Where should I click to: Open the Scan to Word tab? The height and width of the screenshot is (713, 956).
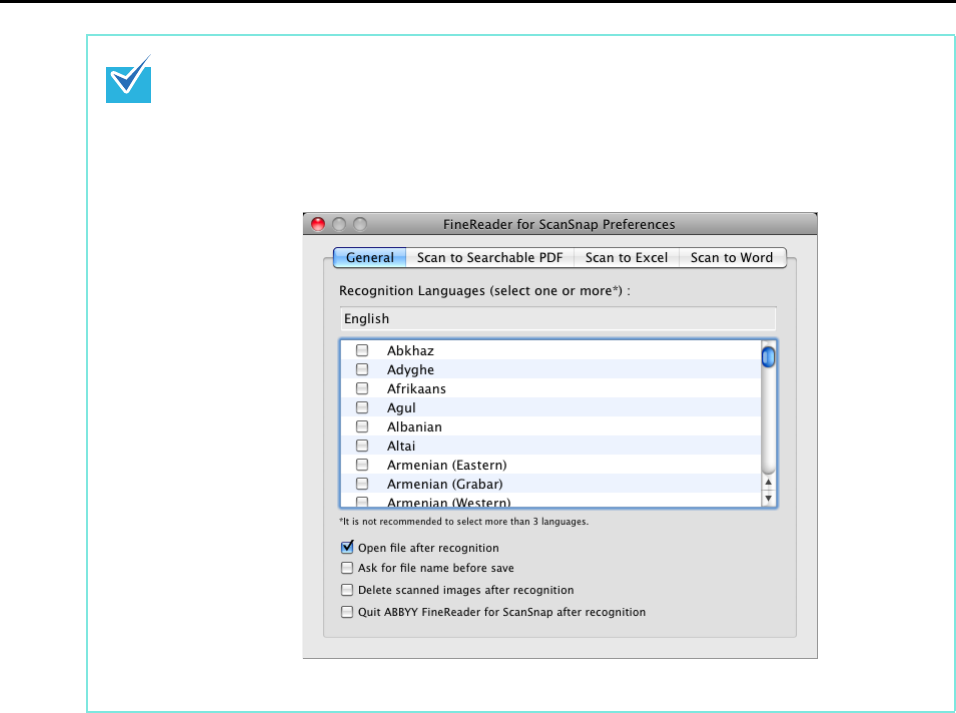[732, 257]
